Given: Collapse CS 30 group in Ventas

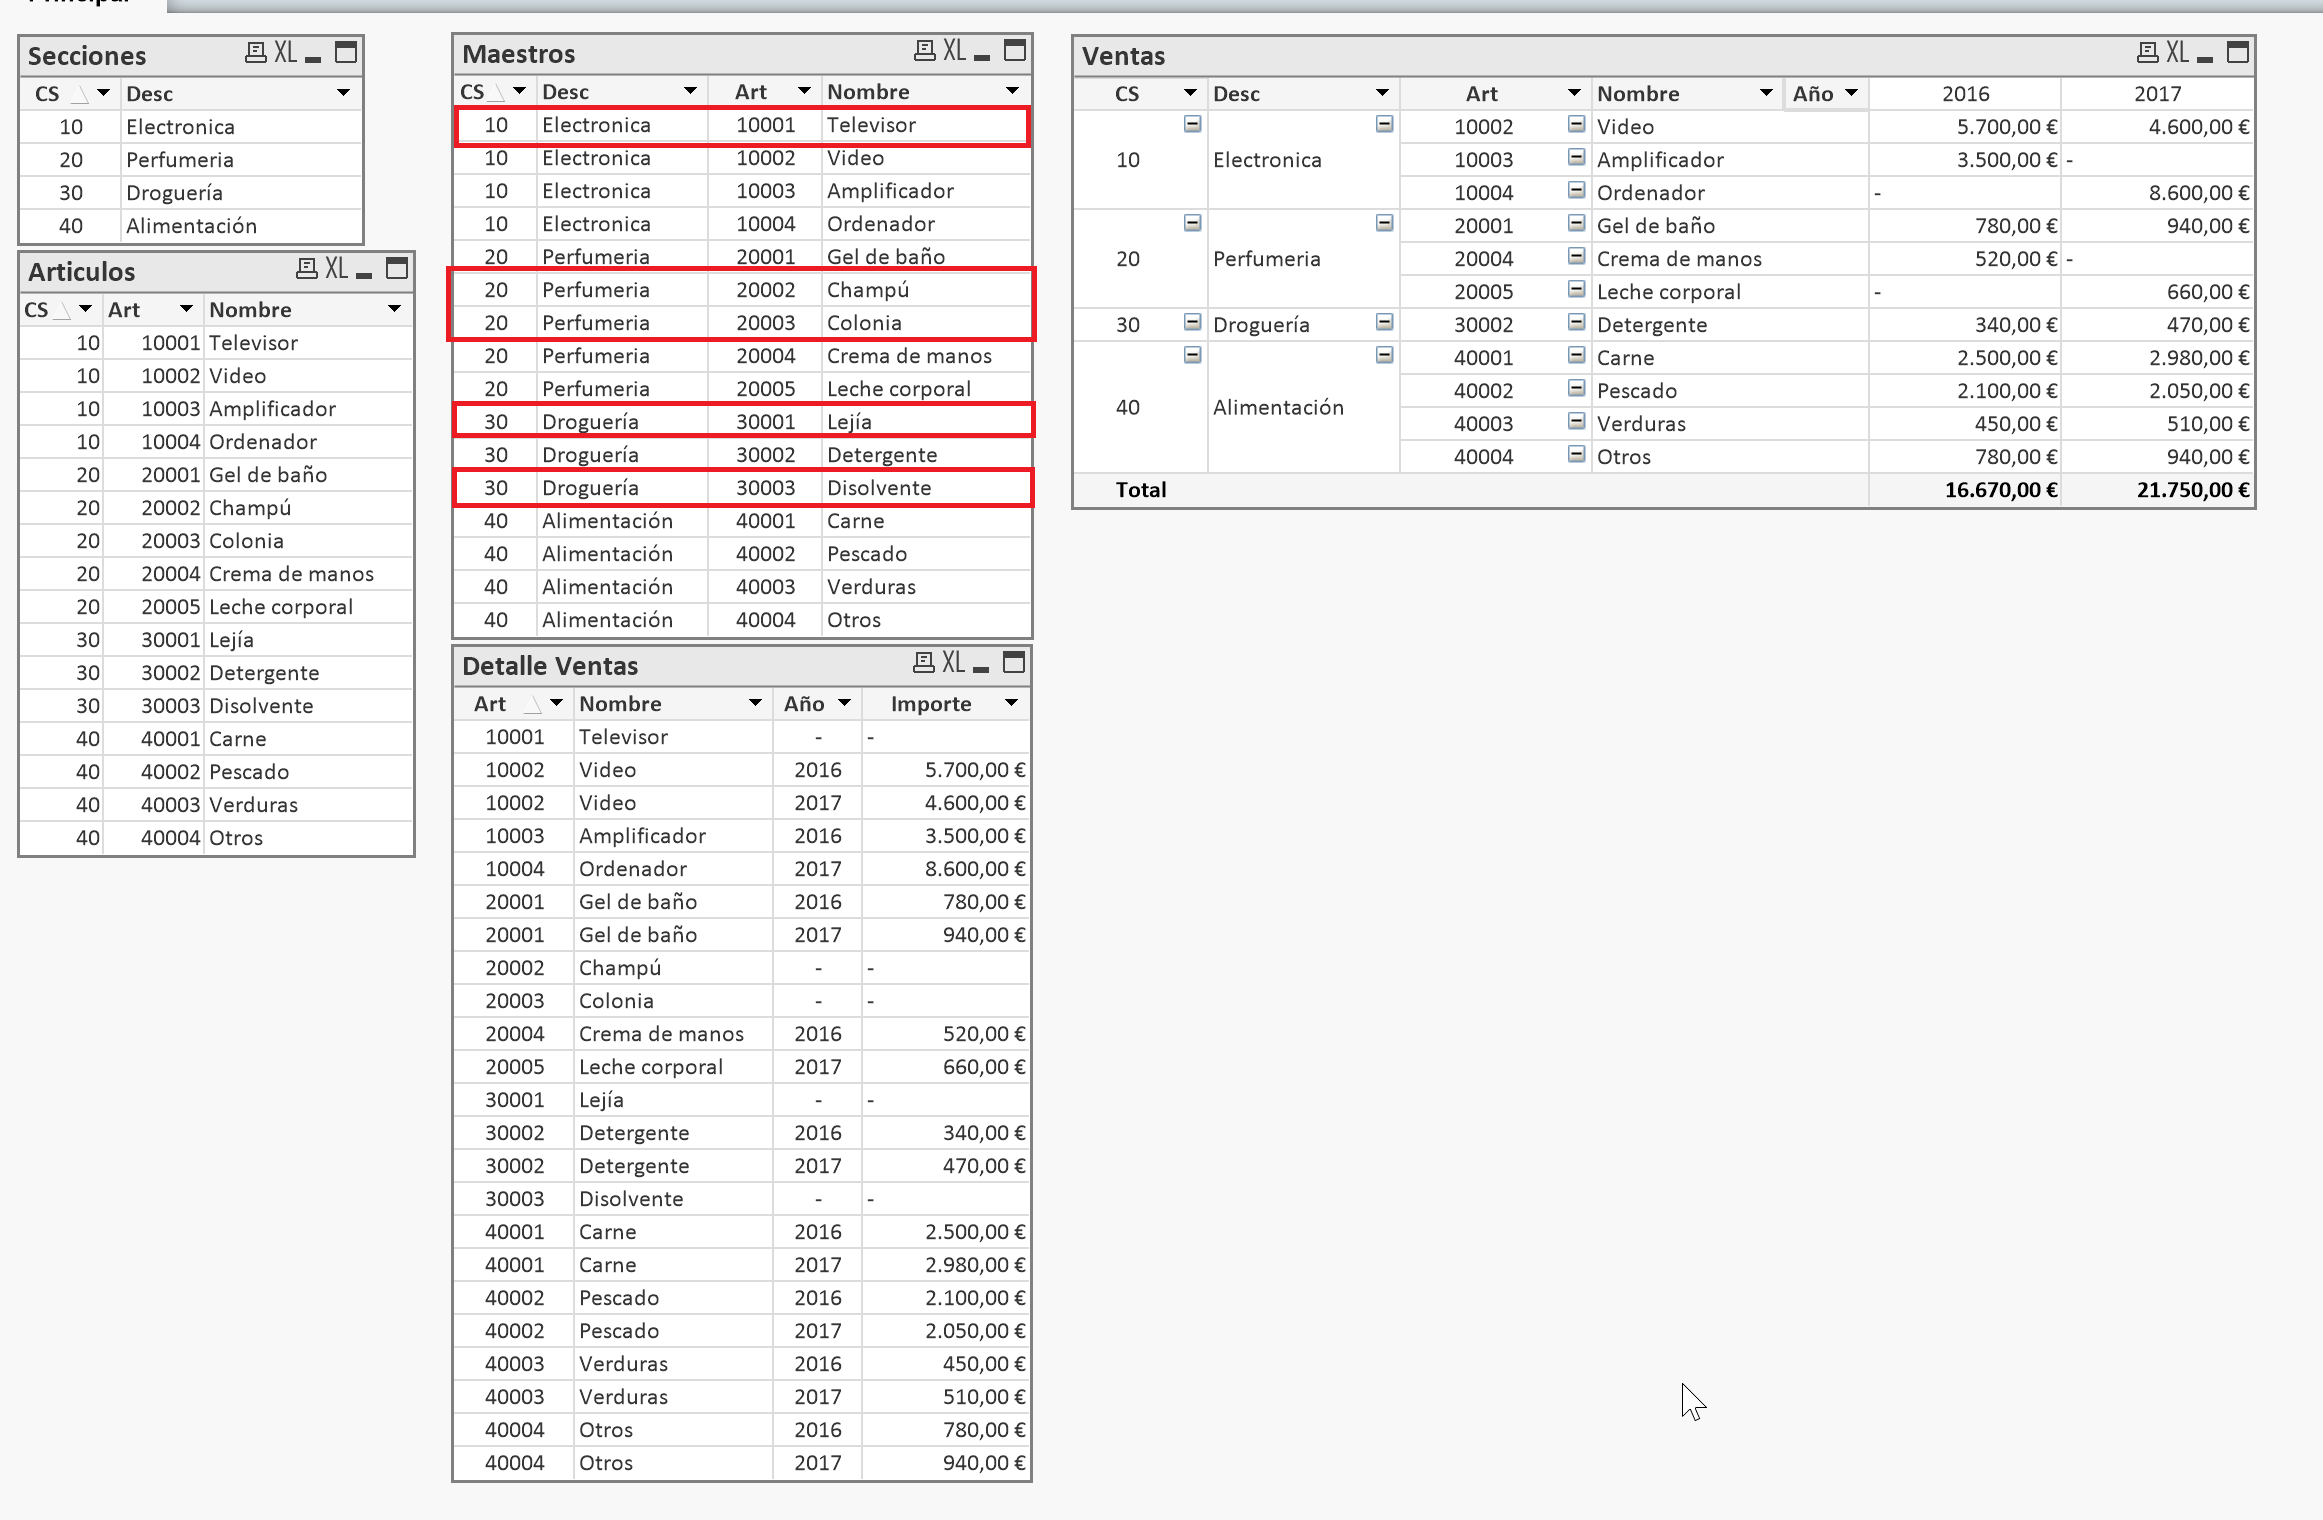Looking at the screenshot, I should tap(1192, 322).
